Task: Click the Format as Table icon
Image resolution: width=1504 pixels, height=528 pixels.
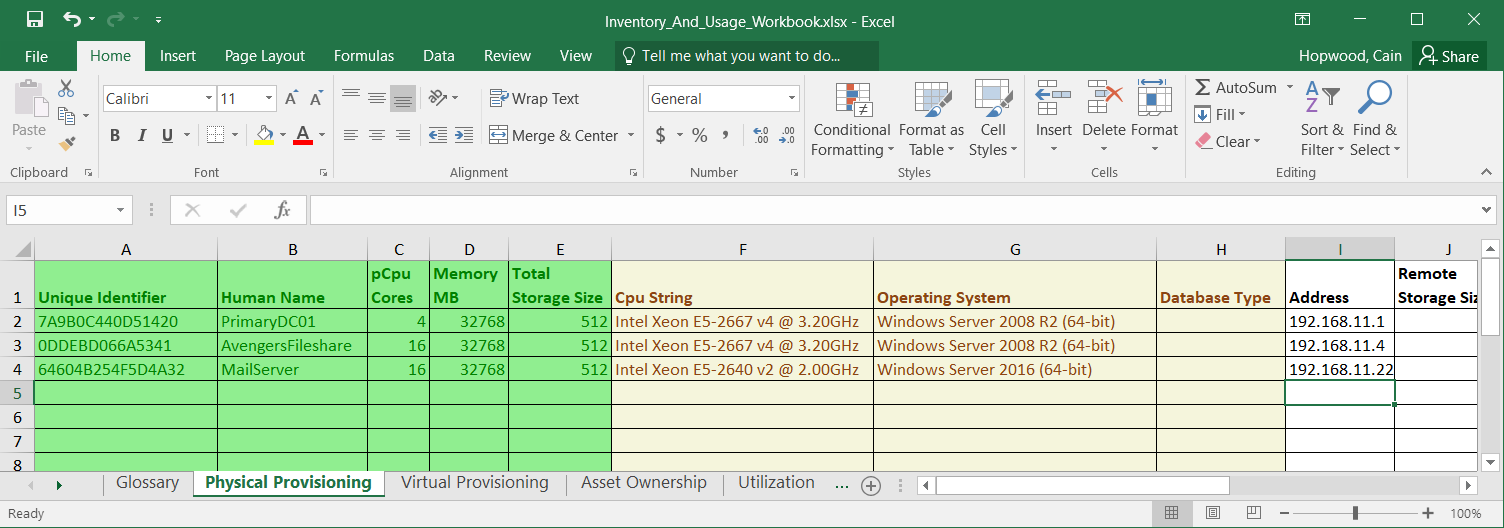Action: (x=931, y=99)
